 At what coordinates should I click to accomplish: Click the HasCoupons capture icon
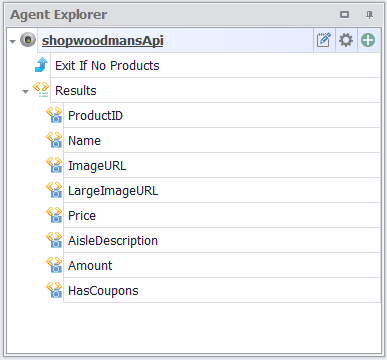coord(54,290)
